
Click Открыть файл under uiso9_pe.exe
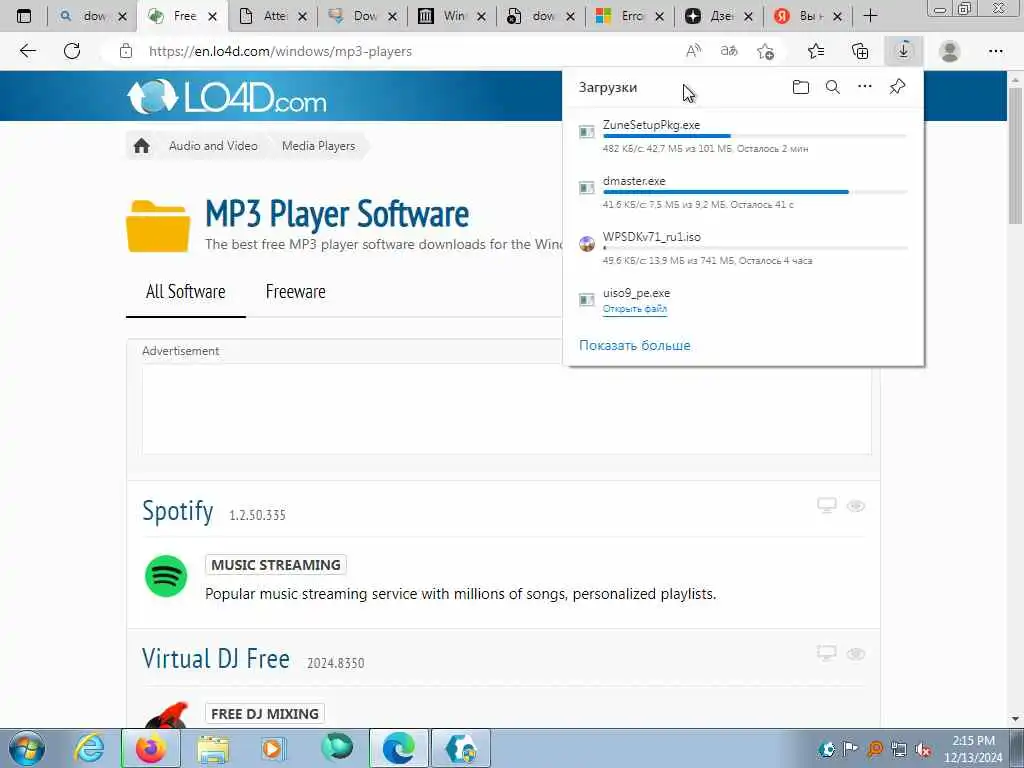(x=634, y=309)
